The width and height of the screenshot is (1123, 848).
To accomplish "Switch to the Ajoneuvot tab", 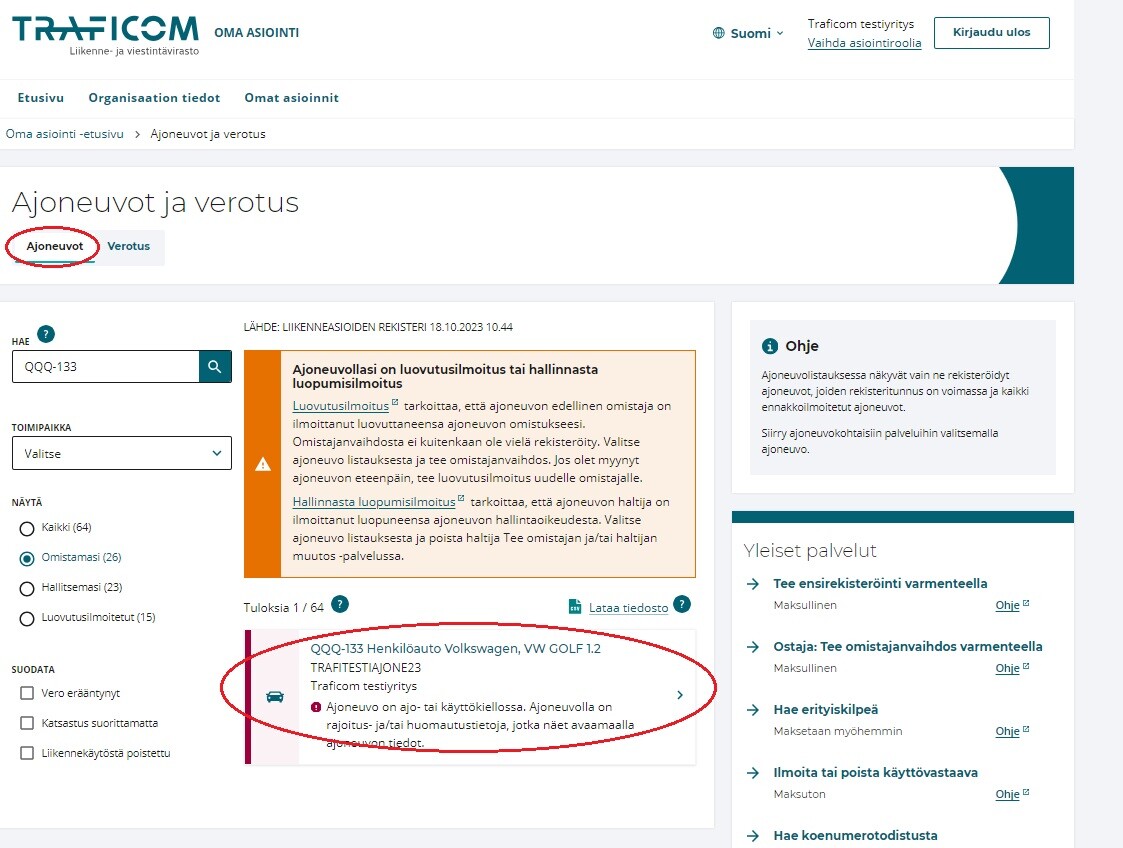I will (x=55, y=246).
